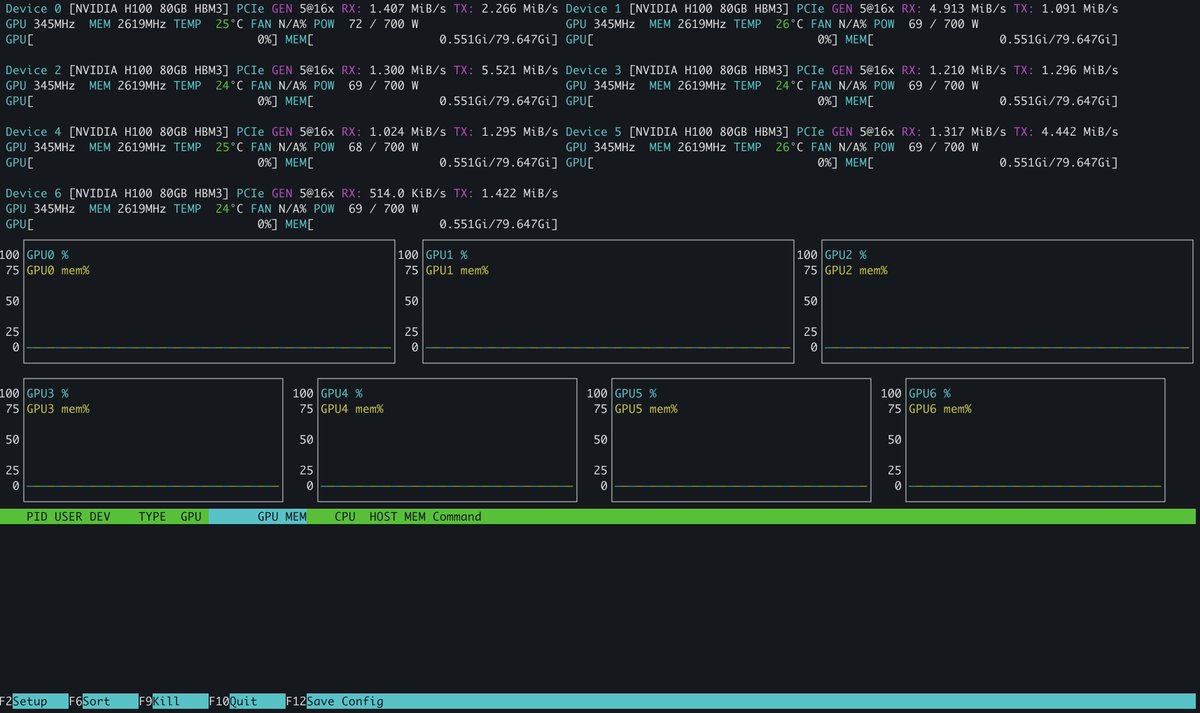1200x713 pixels.
Task: Click the TYPE column header
Action: [152, 517]
